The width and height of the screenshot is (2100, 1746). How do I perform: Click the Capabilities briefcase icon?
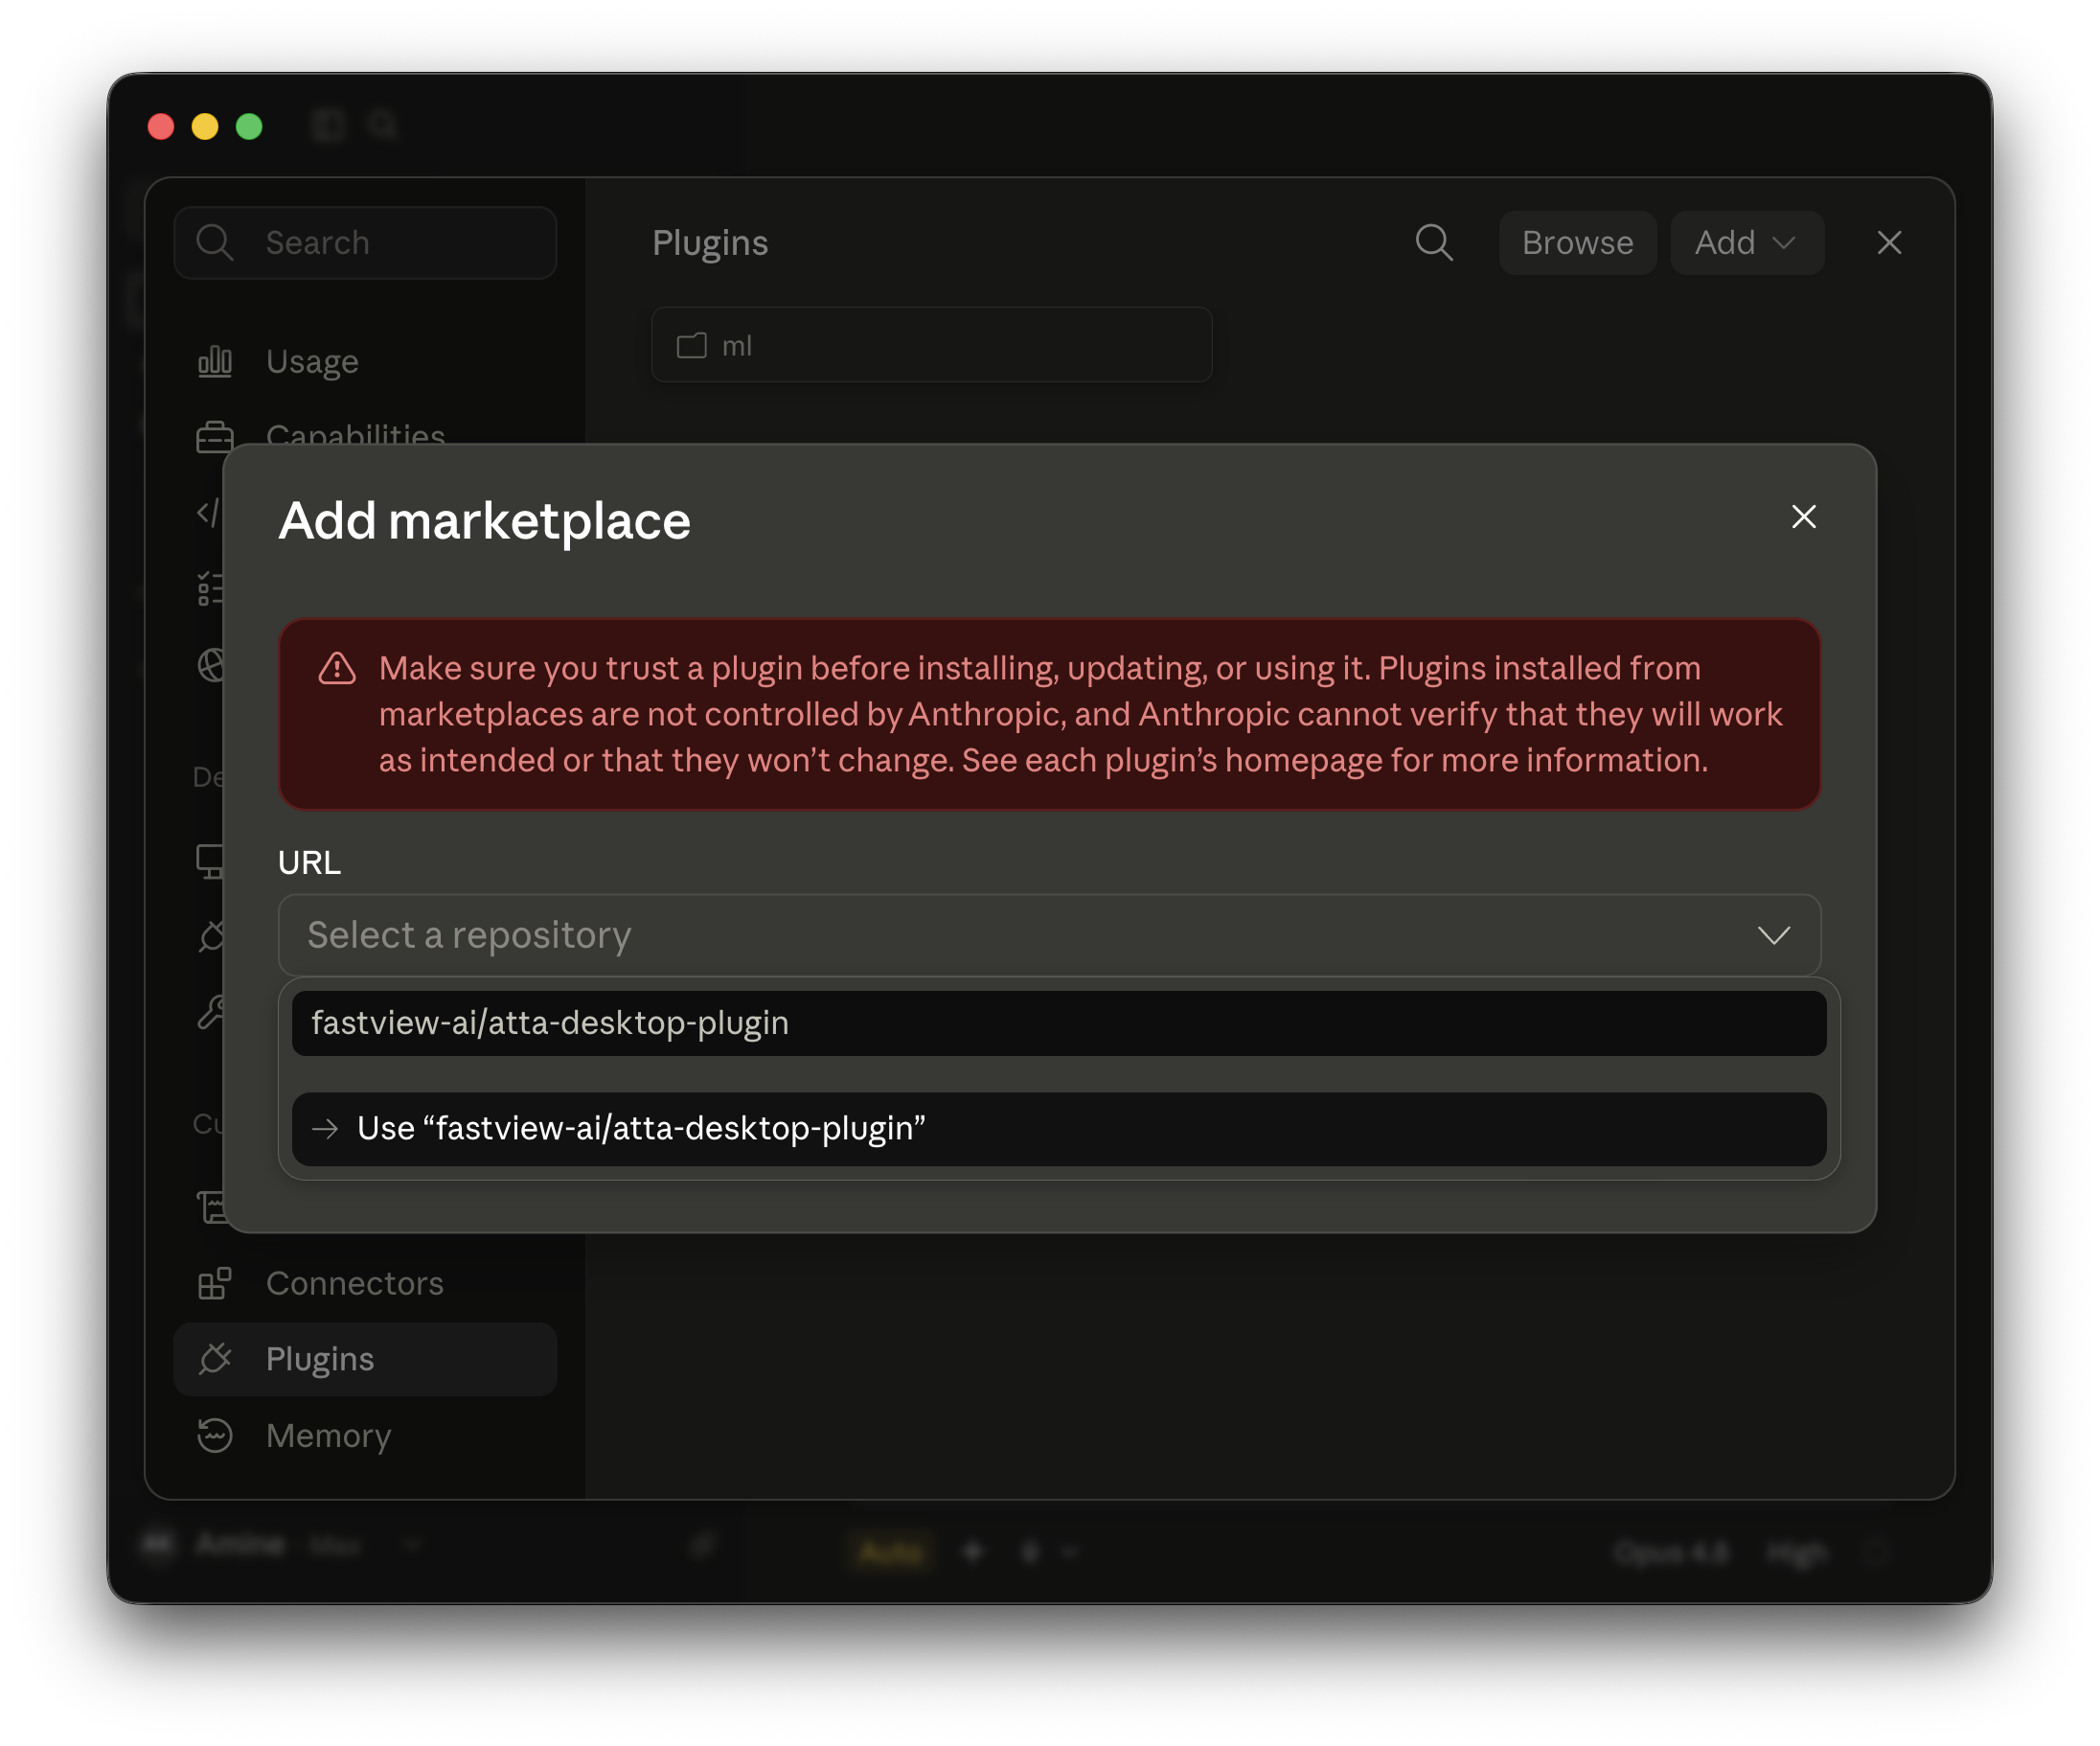[x=214, y=436]
